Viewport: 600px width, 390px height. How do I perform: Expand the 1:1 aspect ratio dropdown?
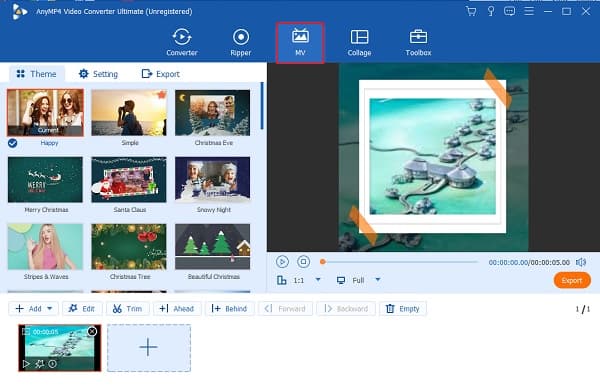[318, 280]
